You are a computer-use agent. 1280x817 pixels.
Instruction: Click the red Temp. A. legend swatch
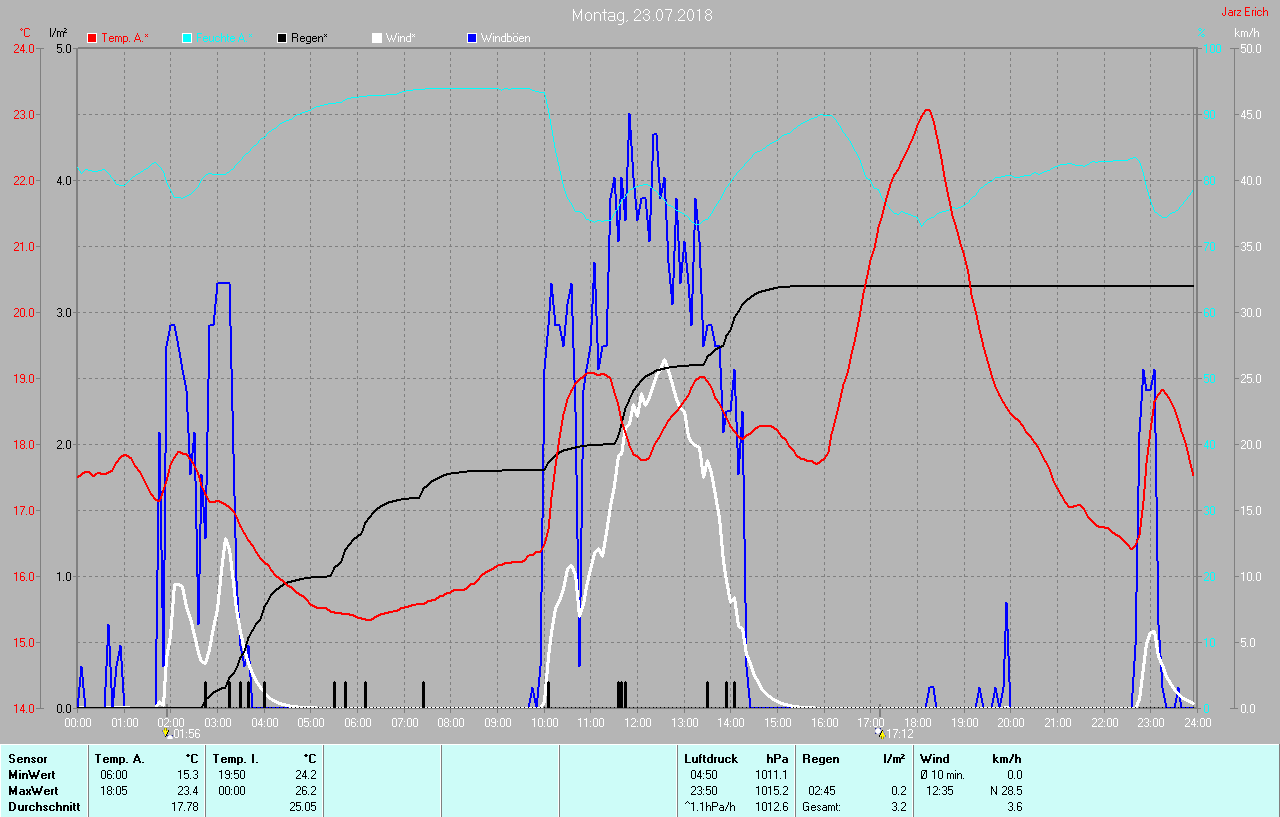(x=93, y=38)
